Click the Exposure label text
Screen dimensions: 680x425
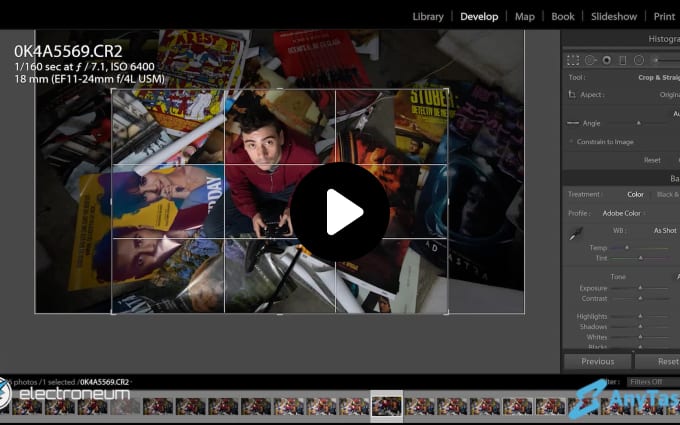click(593, 288)
